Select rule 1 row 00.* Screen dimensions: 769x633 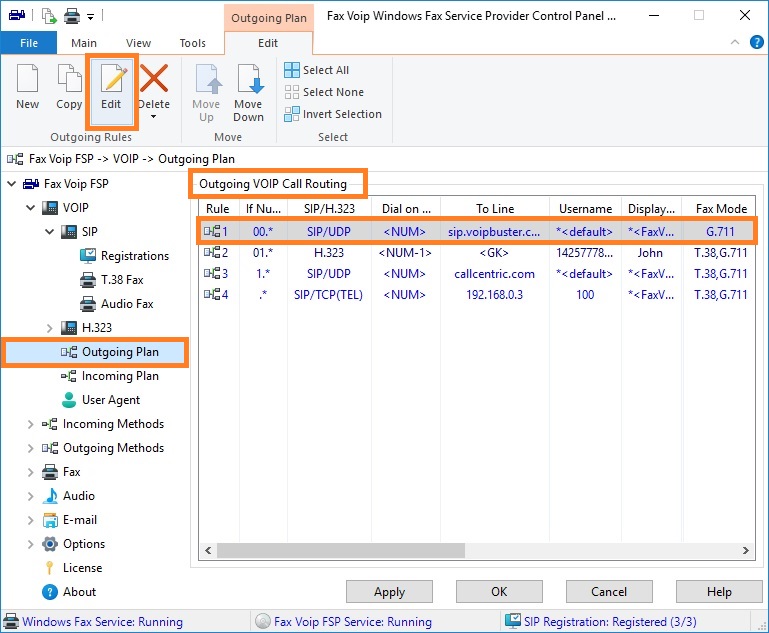click(477, 231)
